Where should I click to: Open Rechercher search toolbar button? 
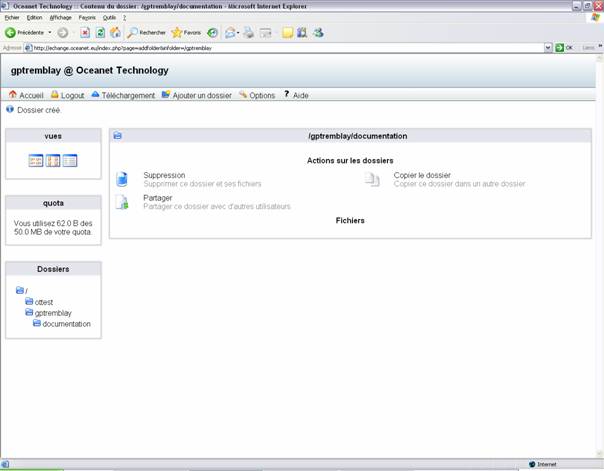[147, 33]
